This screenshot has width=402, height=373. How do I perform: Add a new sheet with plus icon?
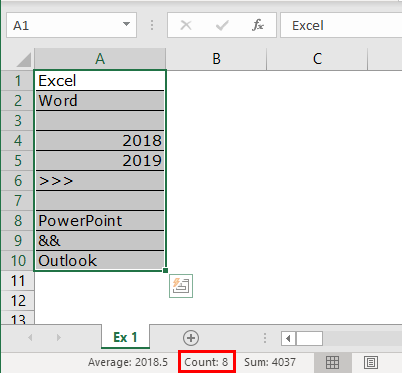[191, 338]
